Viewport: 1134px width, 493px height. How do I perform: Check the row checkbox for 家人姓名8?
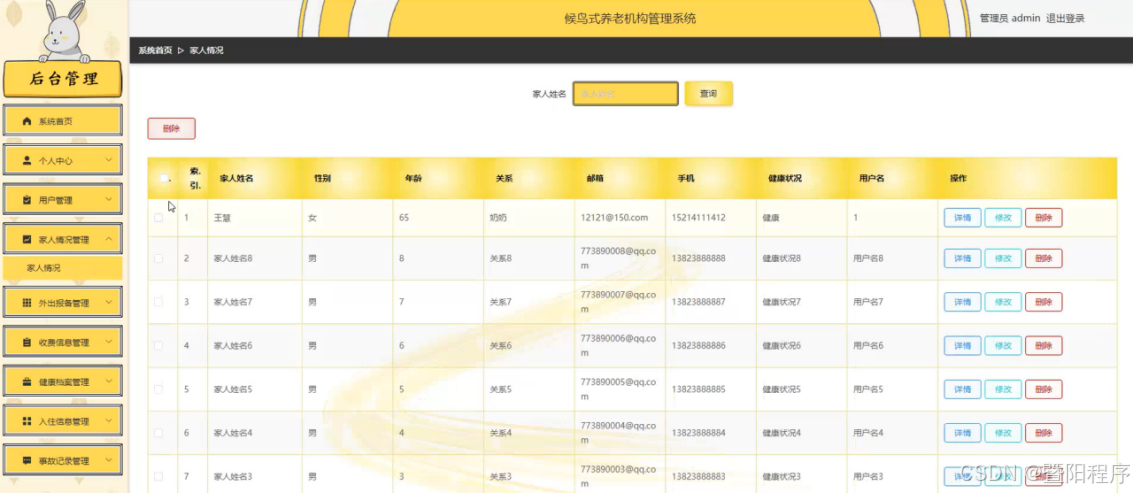158,259
